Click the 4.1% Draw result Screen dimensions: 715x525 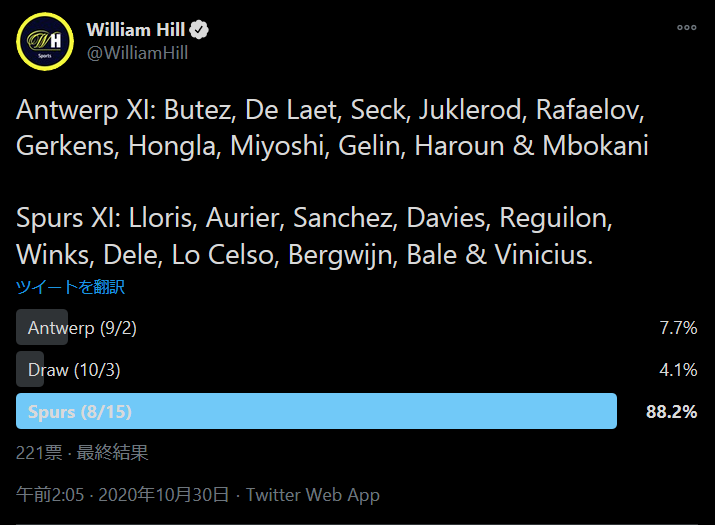[x=677, y=370]
